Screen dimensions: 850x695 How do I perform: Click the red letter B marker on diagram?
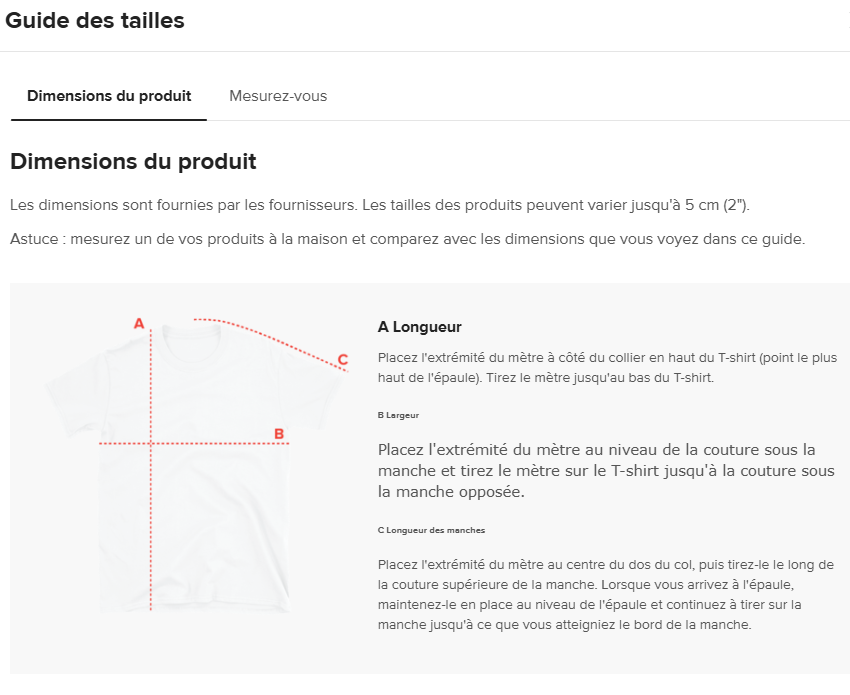(x=279, y=434)
